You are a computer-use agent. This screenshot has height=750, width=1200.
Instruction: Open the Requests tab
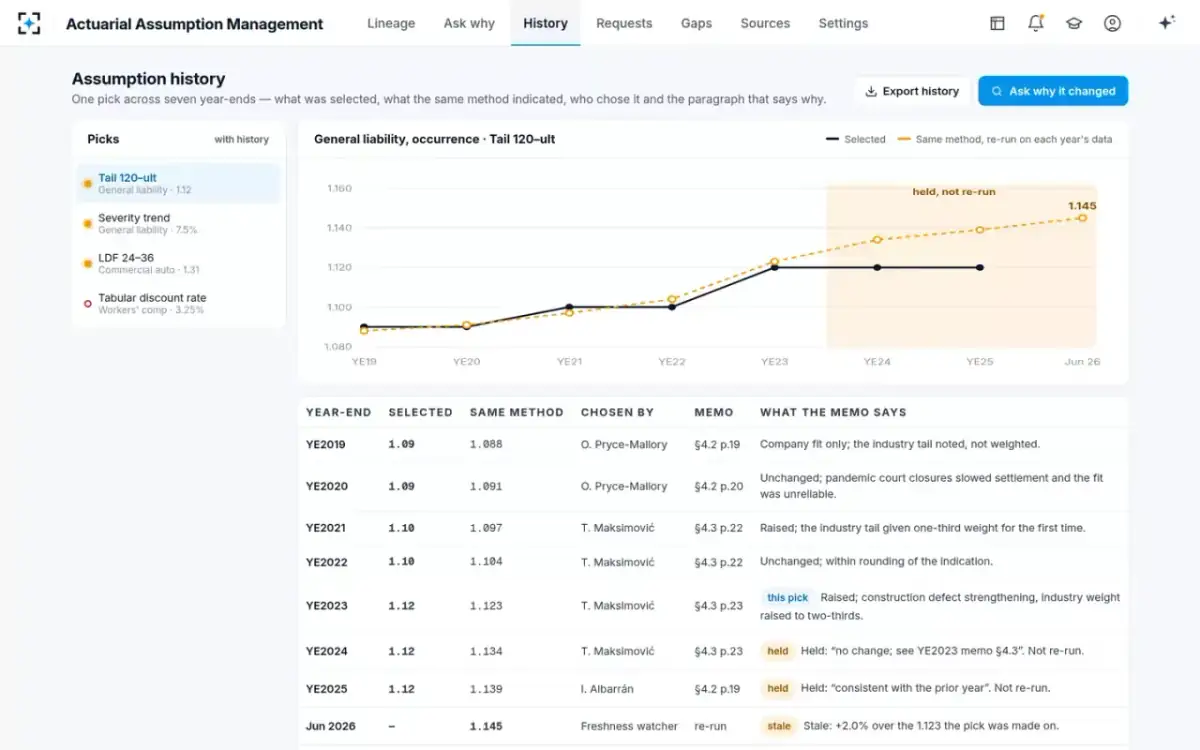(x=624, y=23)
